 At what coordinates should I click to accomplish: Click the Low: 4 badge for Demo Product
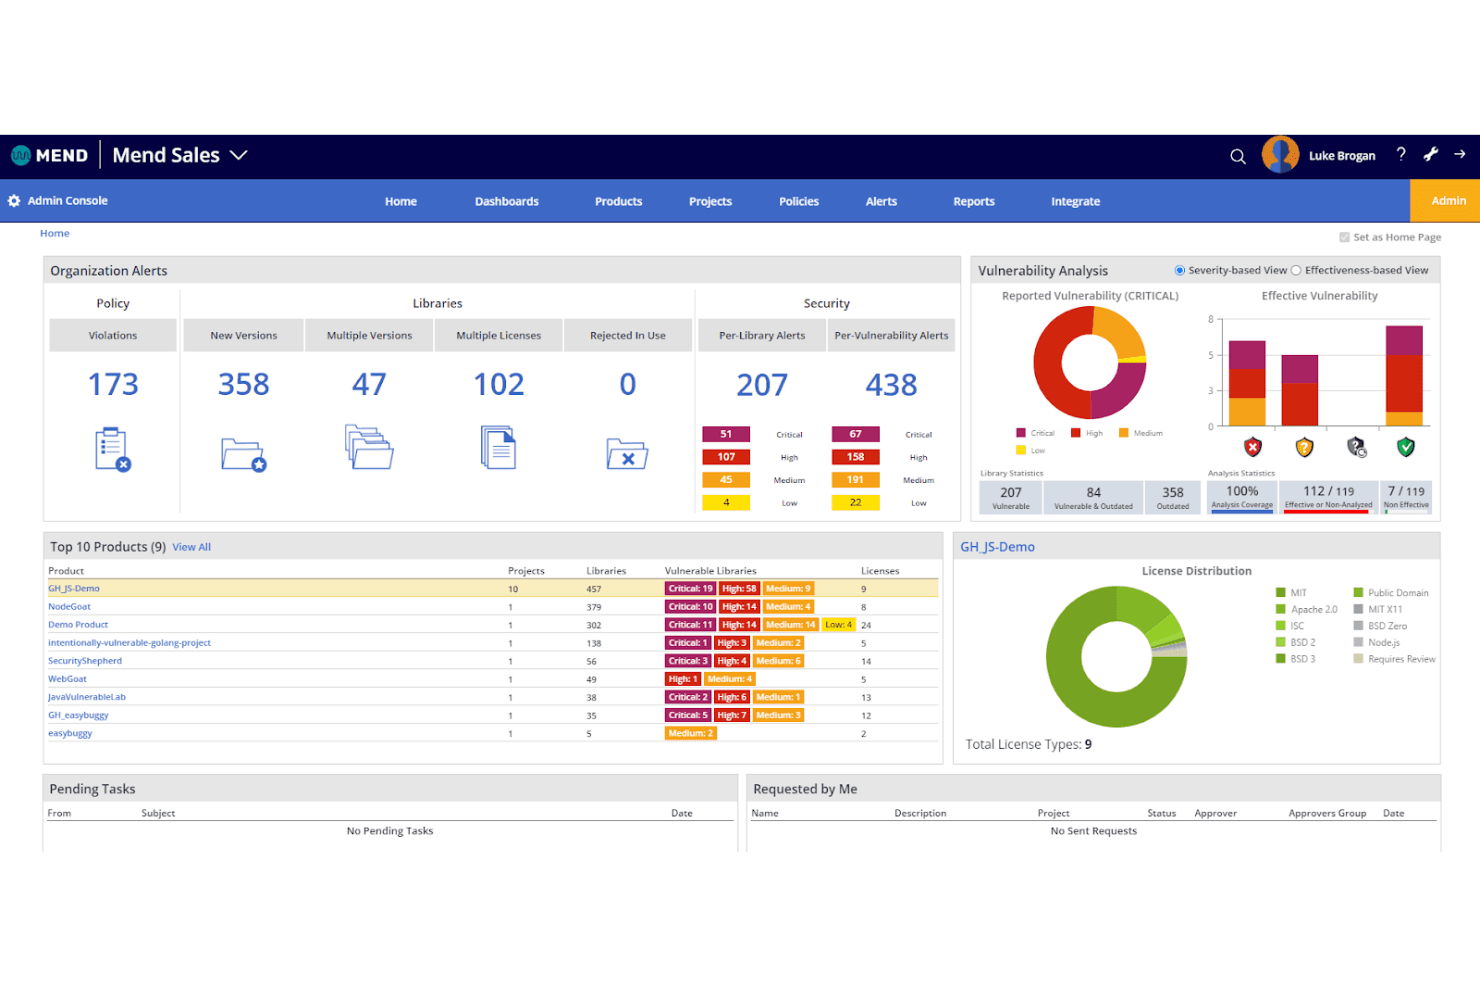coord(838,625)
